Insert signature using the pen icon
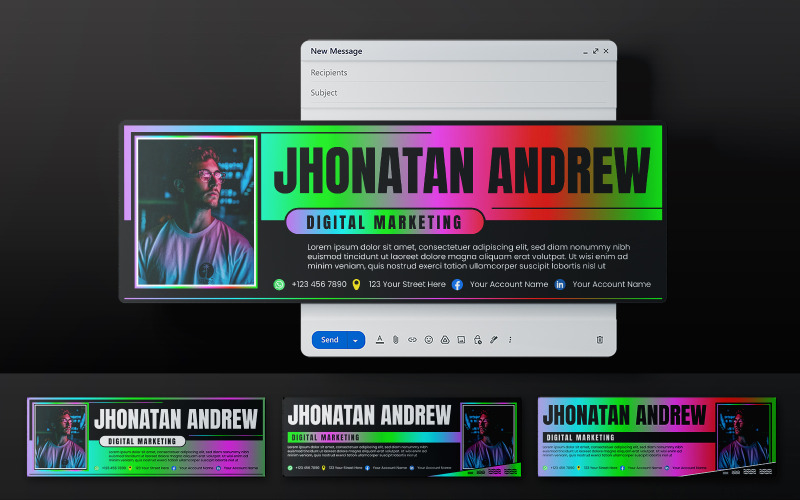 [493, 340]
